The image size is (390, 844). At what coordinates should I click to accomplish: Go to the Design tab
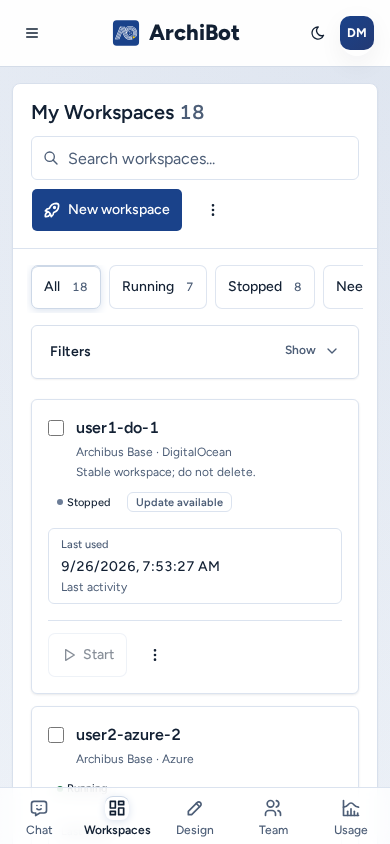pos(195,817)
